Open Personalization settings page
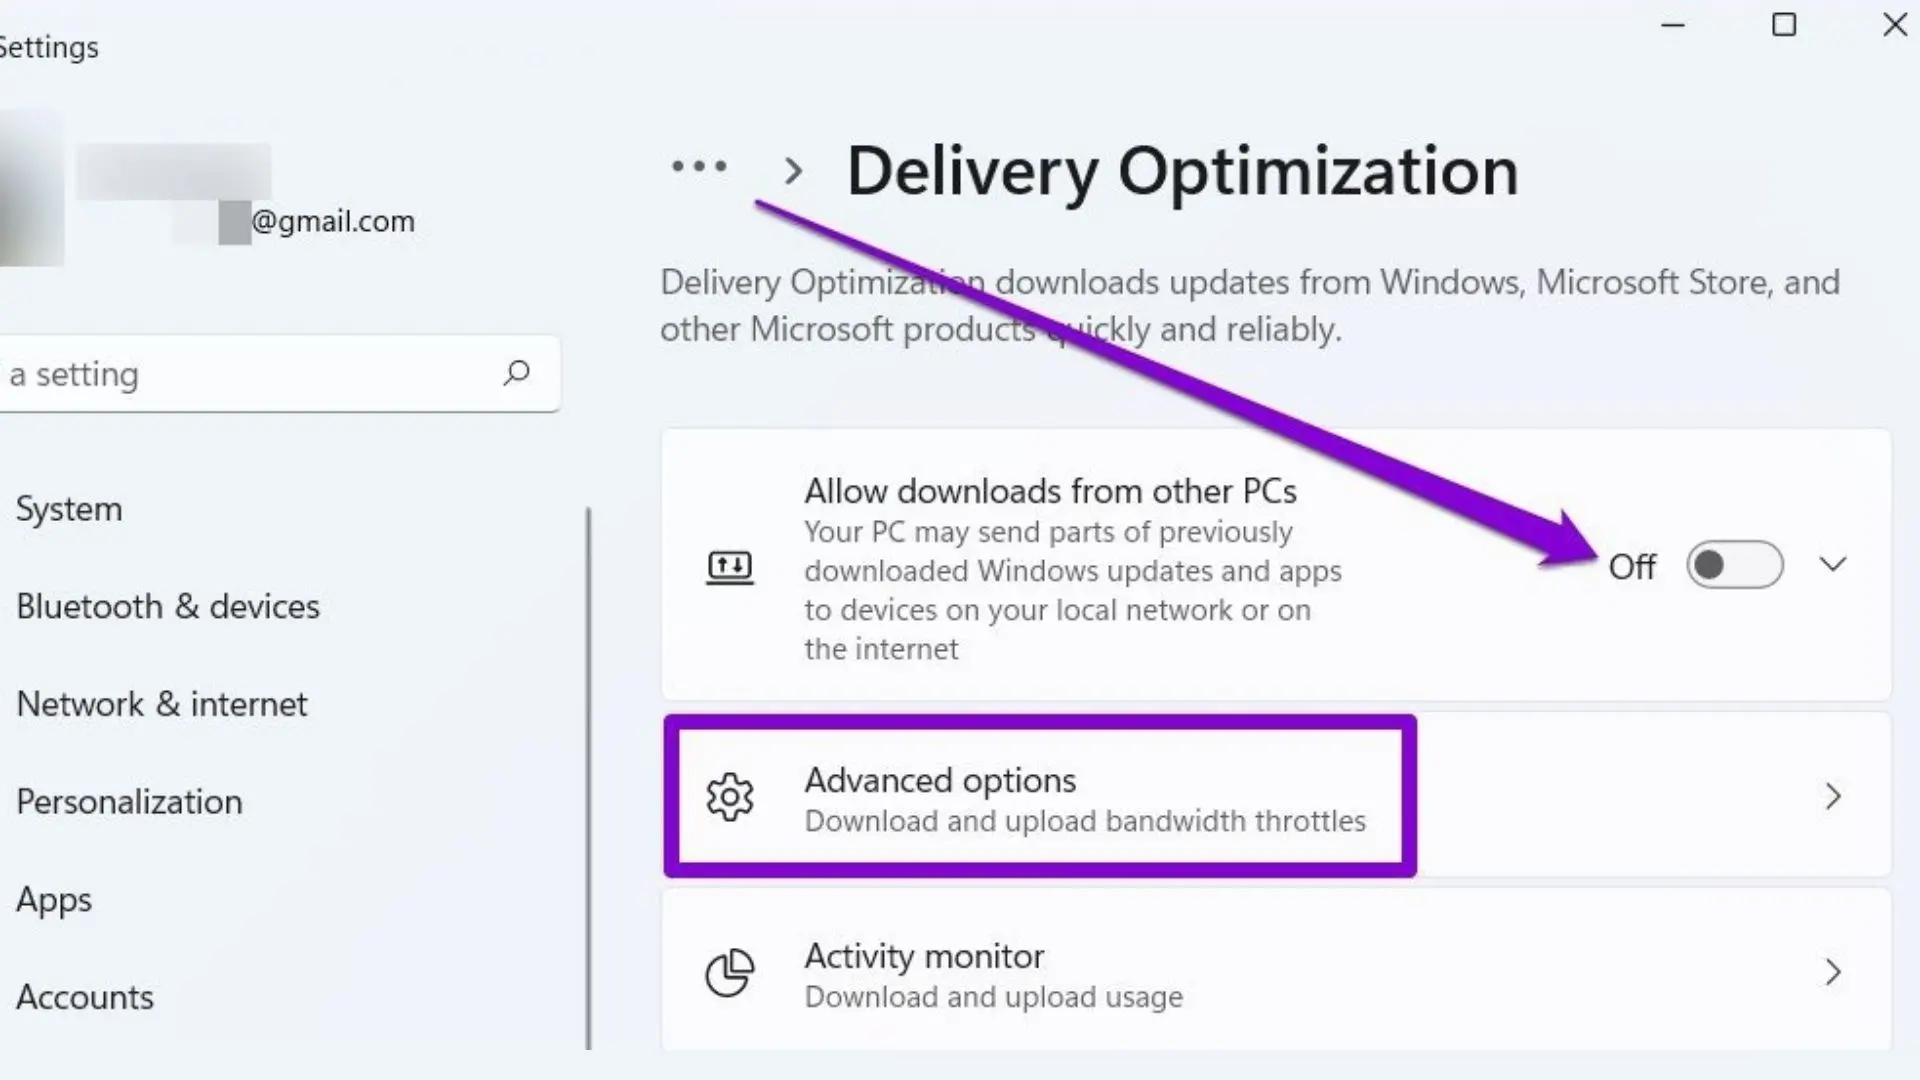 pos(129,802)
